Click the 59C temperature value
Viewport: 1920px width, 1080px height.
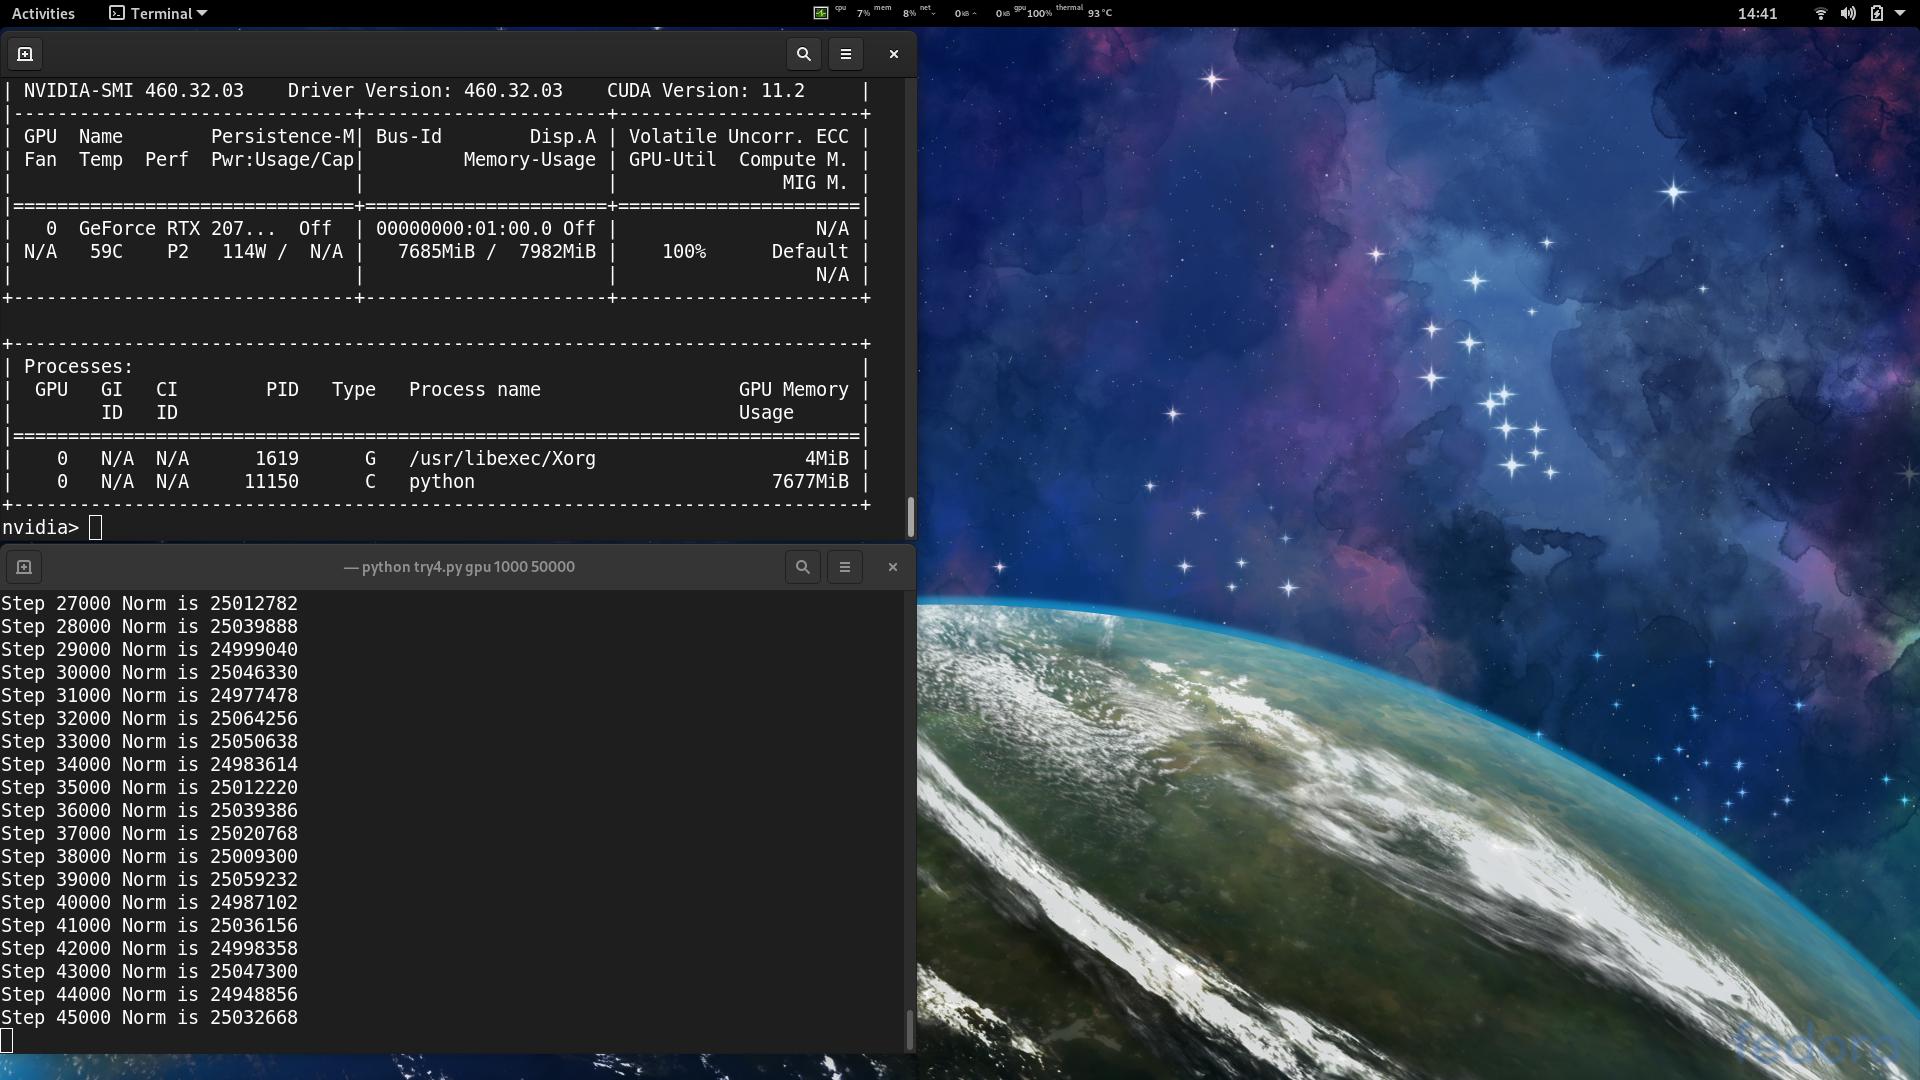point(106,252)
